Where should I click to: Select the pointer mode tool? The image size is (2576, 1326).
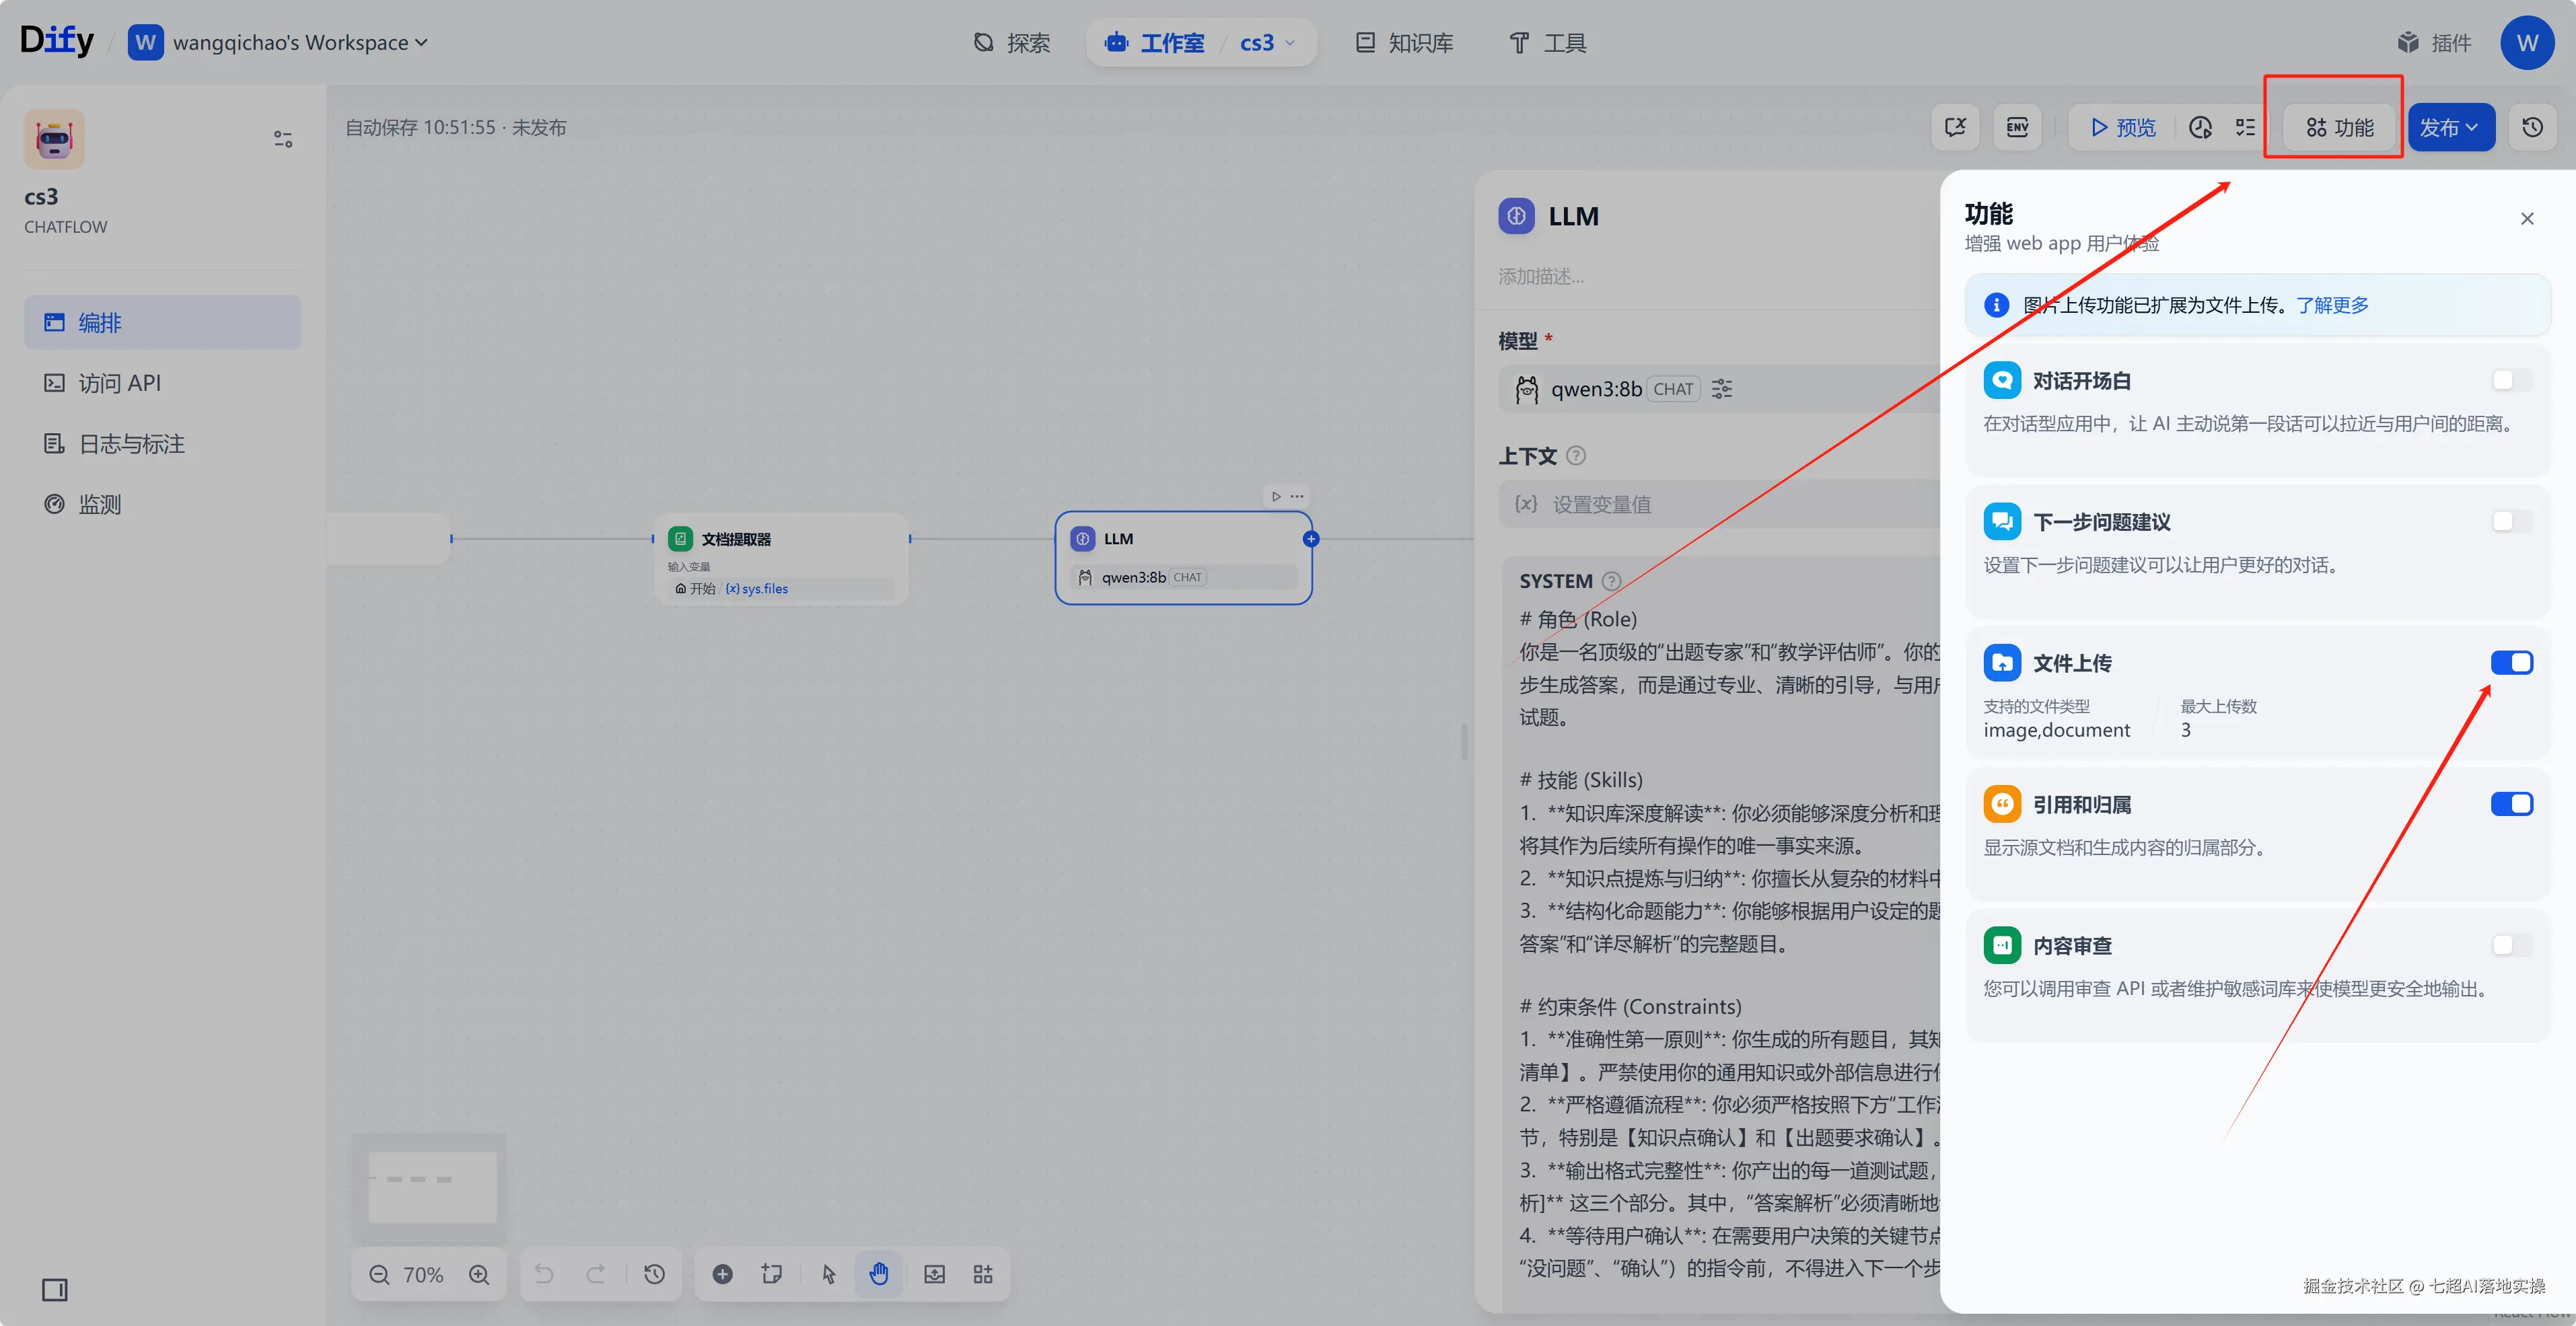point(828,1274)
